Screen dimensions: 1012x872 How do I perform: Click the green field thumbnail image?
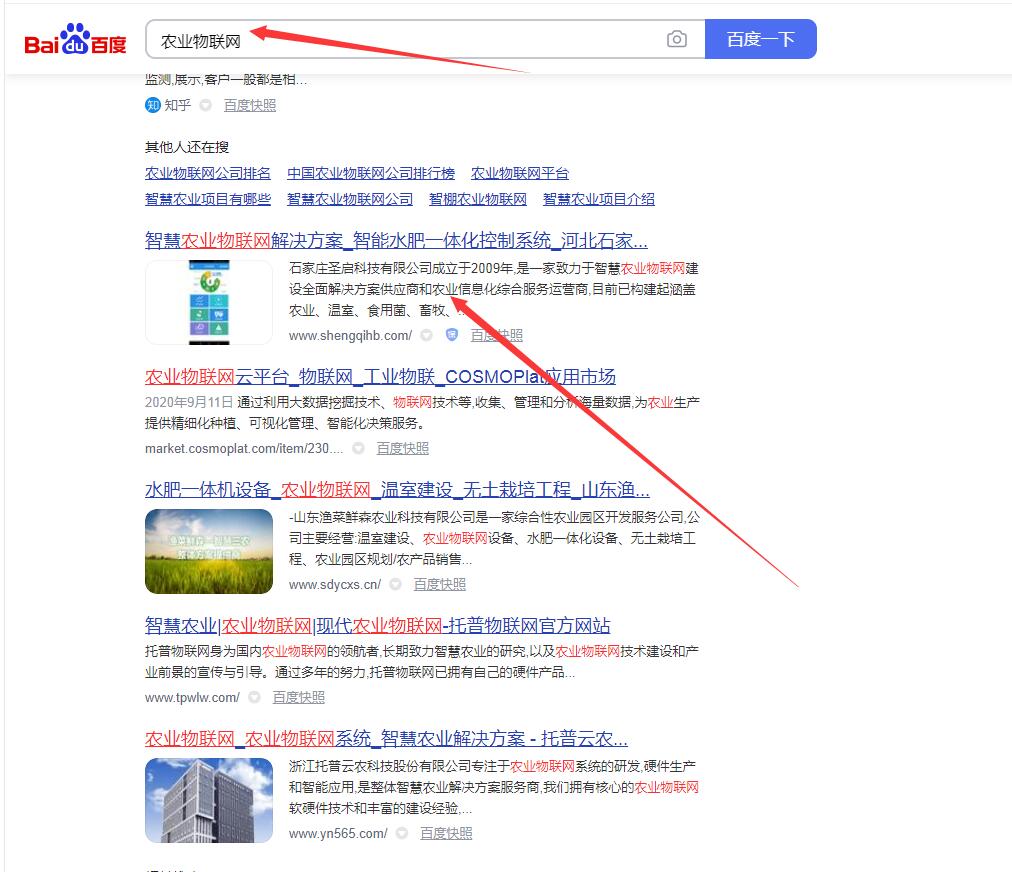click(x=209, y=551)
